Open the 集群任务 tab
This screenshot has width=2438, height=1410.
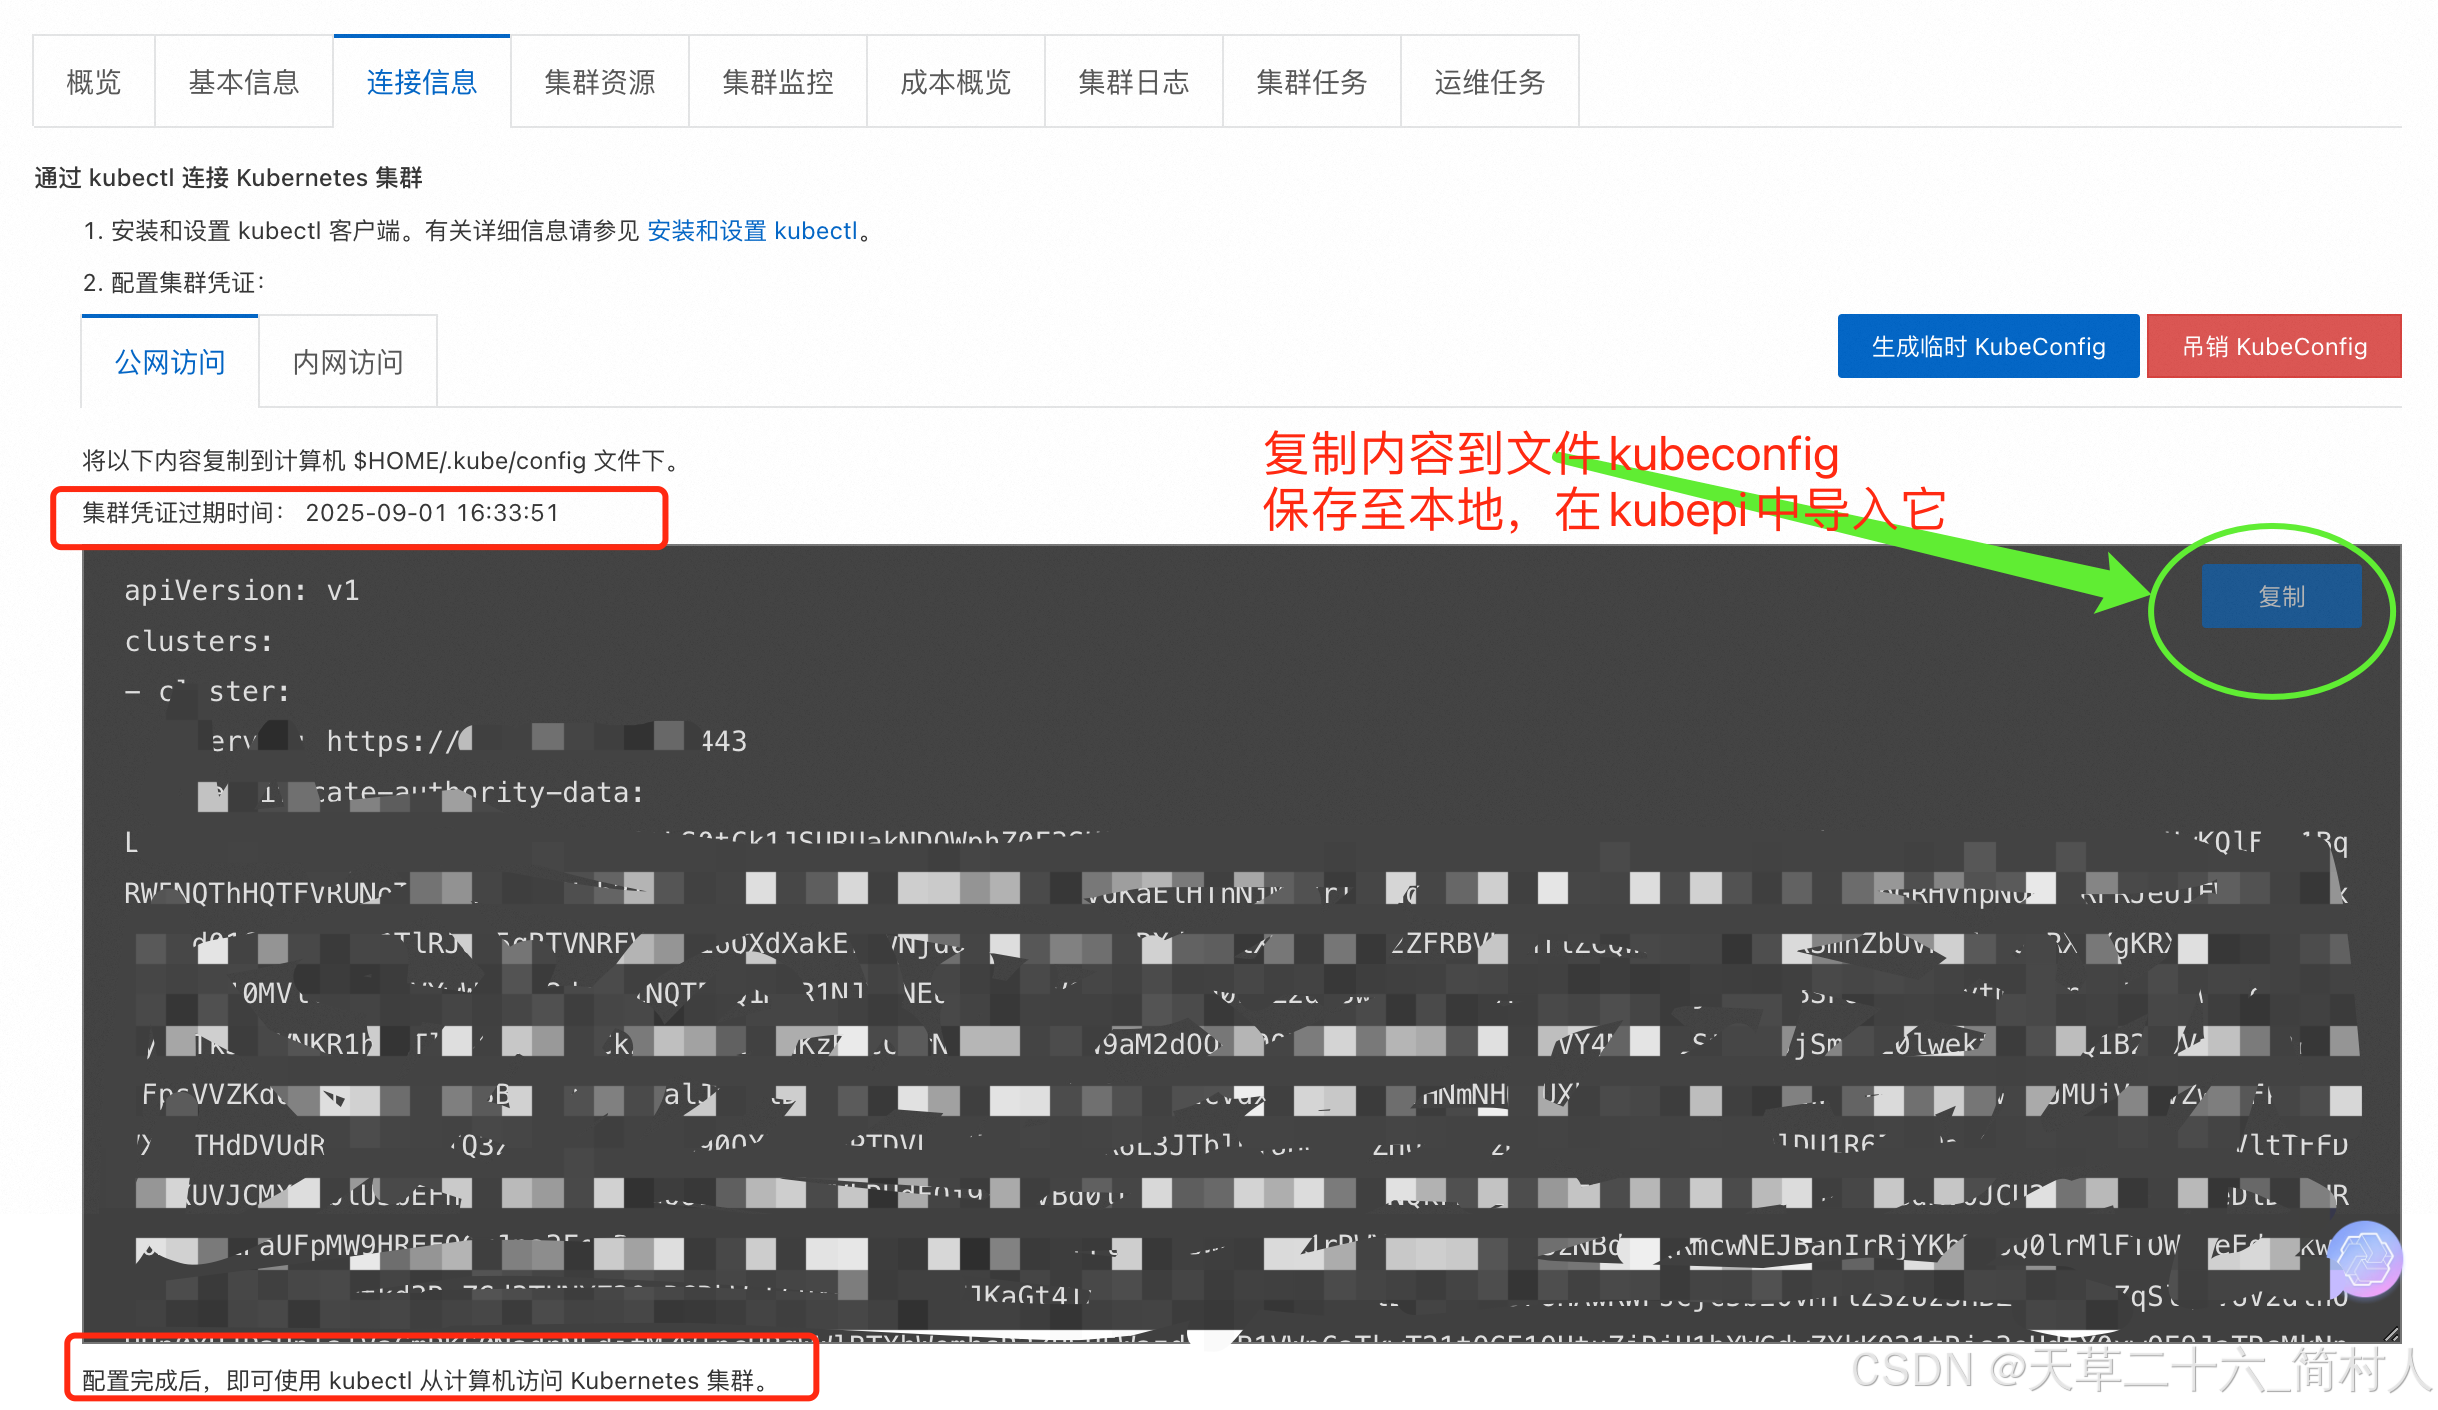(1312, 82)
